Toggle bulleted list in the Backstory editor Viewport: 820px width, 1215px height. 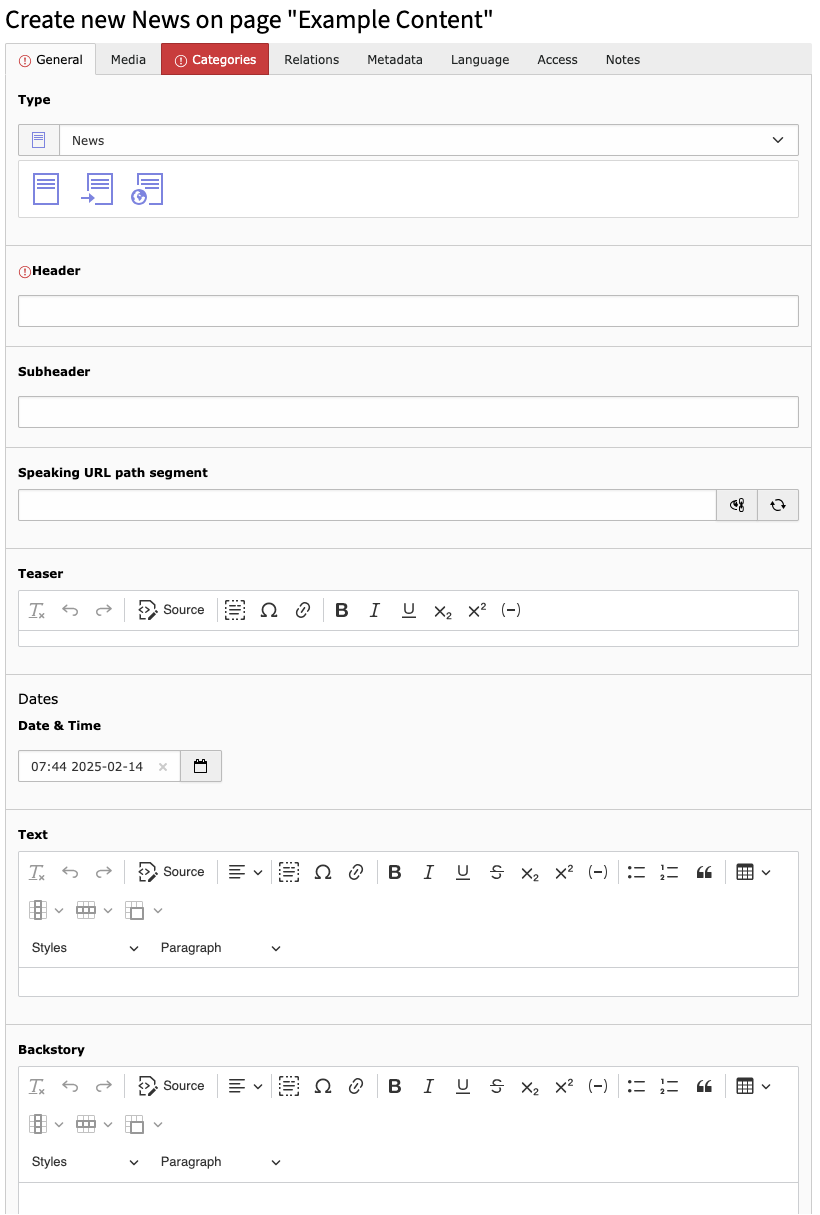click(x=636, y=1086)
